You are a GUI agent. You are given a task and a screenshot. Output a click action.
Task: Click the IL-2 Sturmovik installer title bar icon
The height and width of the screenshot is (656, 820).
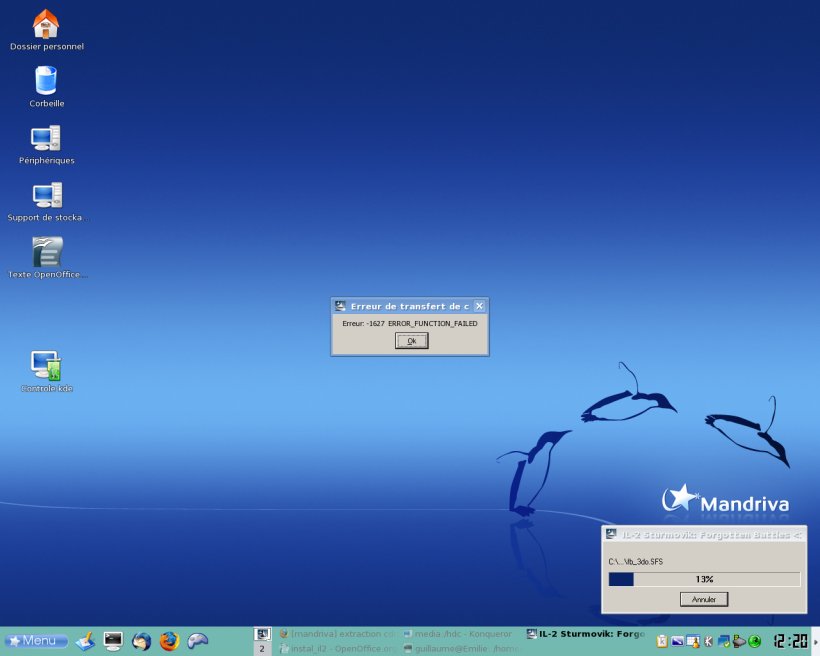611,535
